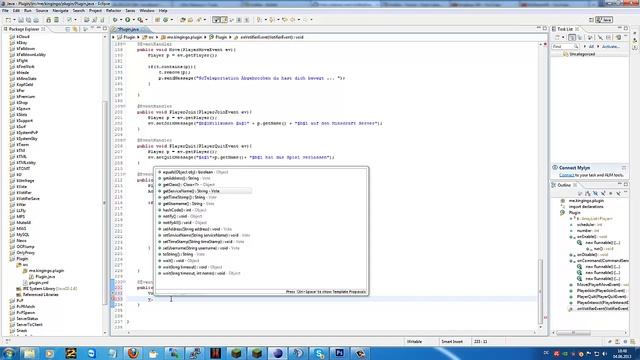Screen dimensions: 640x360
Task: Switch to the Java perspective button
Action: coord(604,20)
